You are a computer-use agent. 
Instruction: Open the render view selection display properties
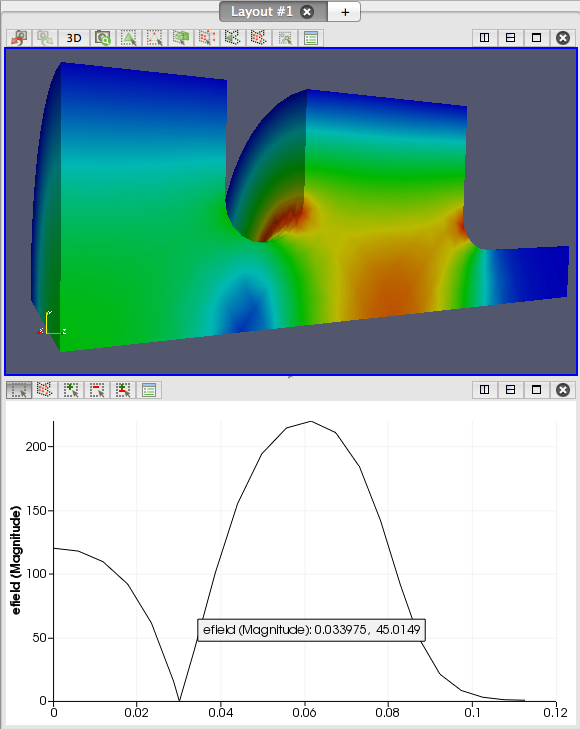tap(311, 38)
